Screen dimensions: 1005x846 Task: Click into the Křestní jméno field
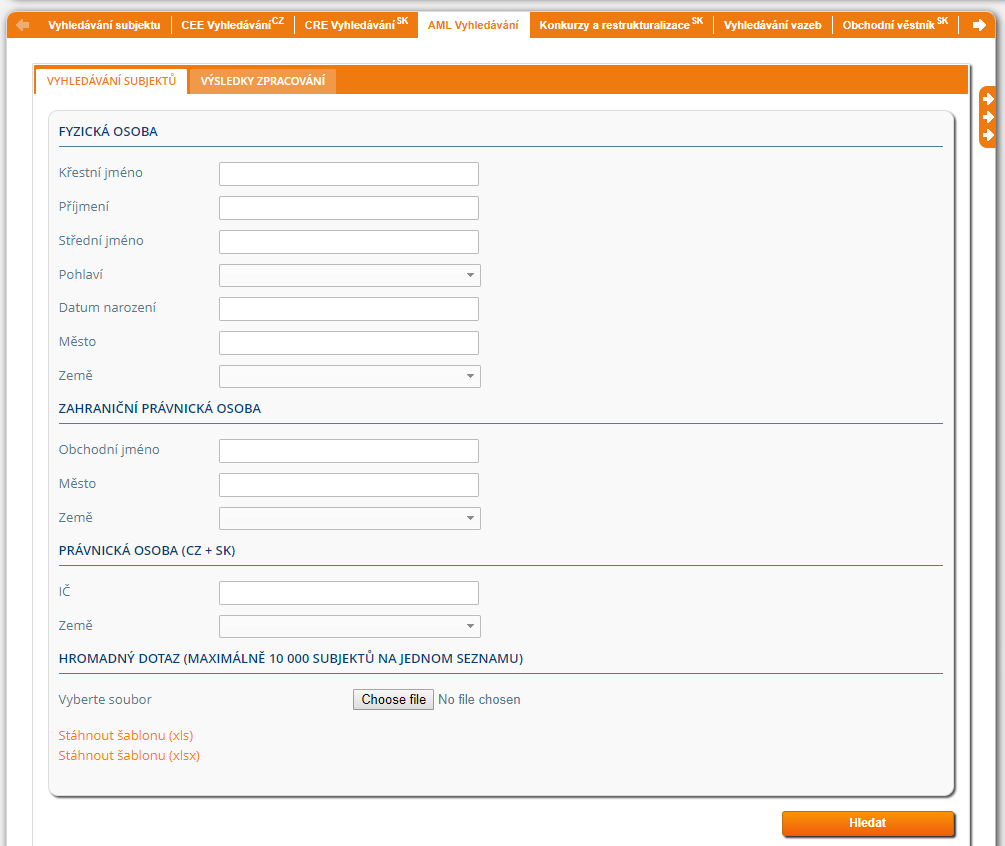pos(349,174)
